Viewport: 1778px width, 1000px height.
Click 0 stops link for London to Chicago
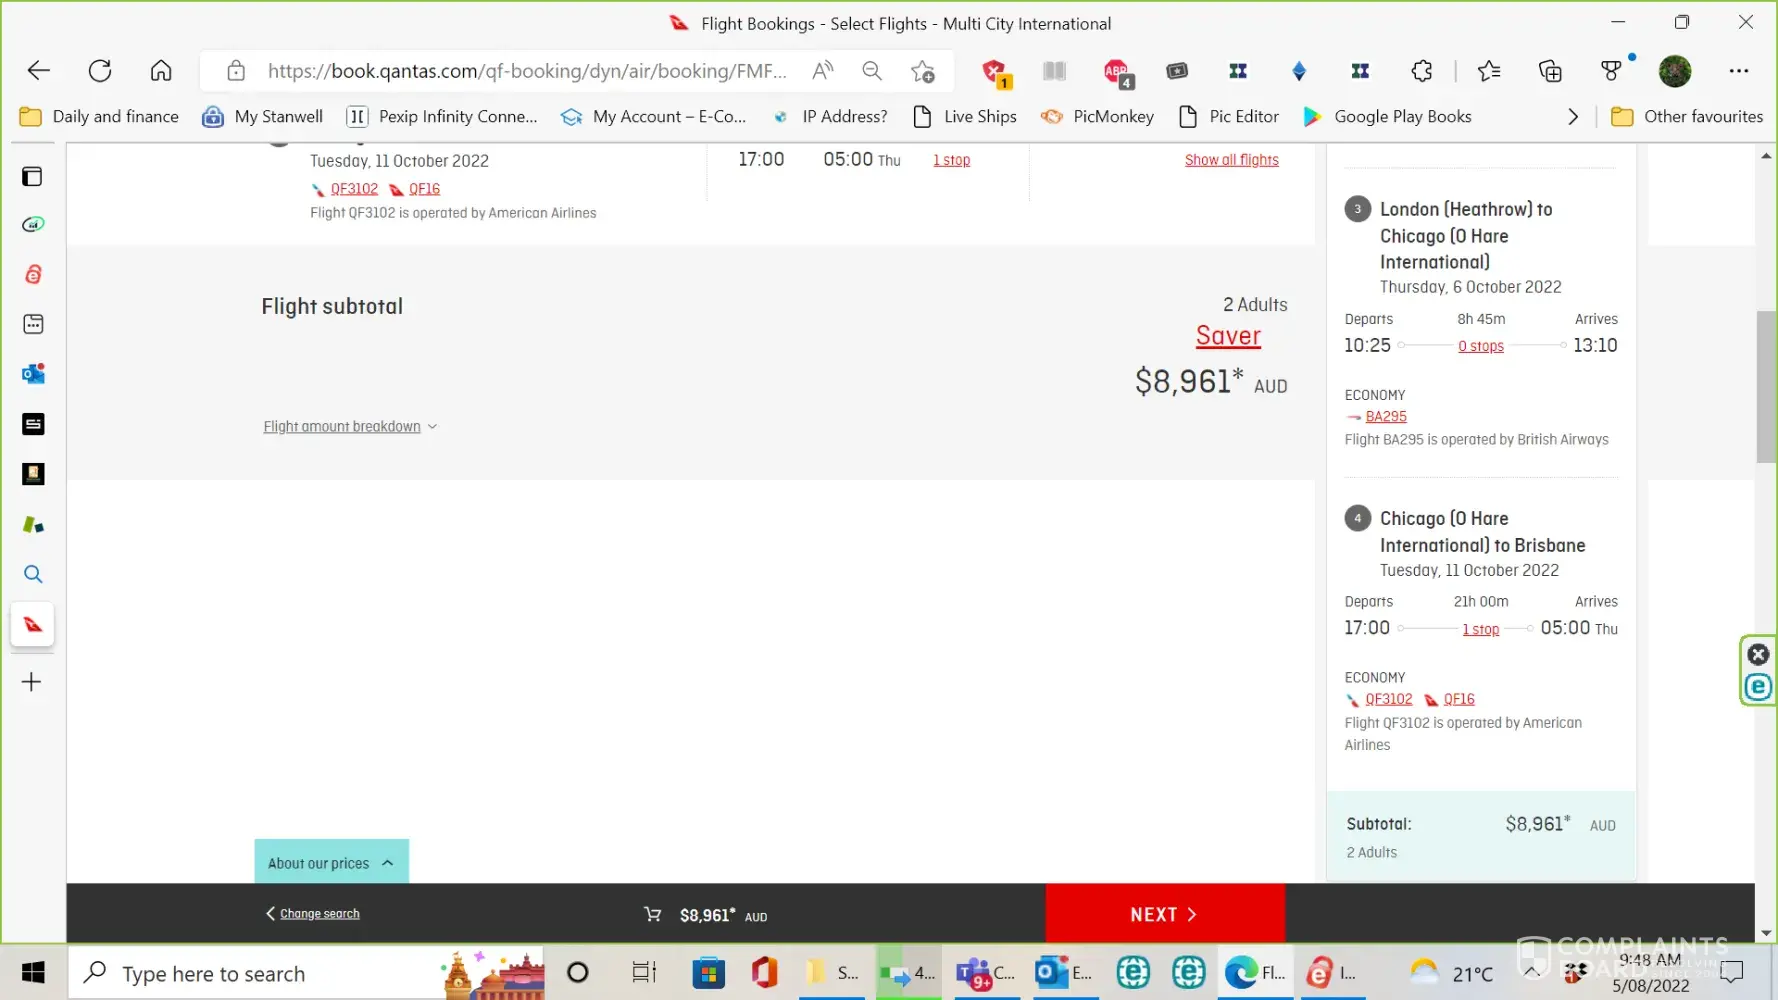tap(1480, 346)
